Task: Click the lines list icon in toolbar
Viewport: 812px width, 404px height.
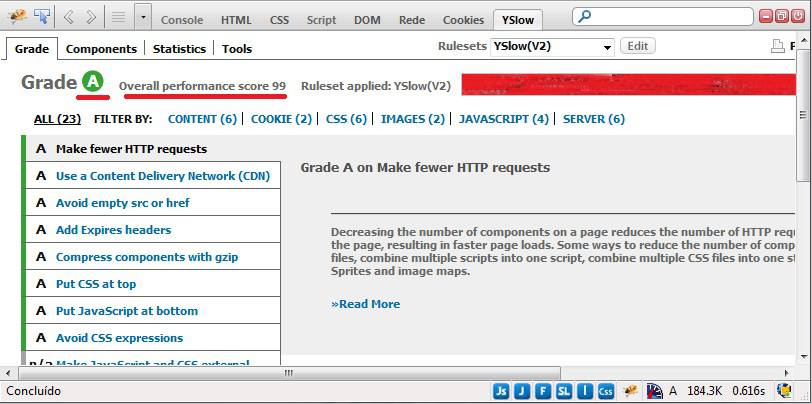Action: pyautogui.click(x=119, y=18)
